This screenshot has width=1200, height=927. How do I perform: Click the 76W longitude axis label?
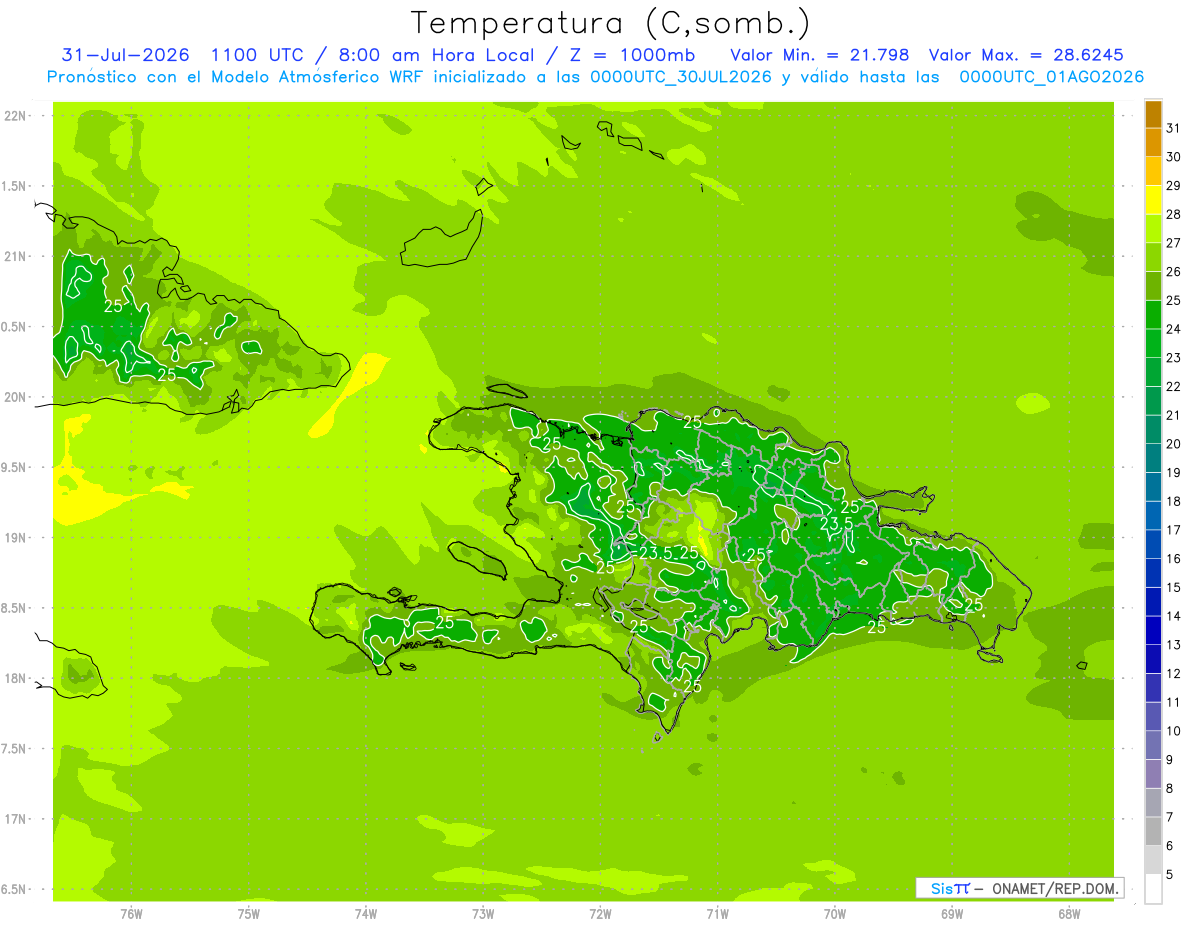coord(131,914)
